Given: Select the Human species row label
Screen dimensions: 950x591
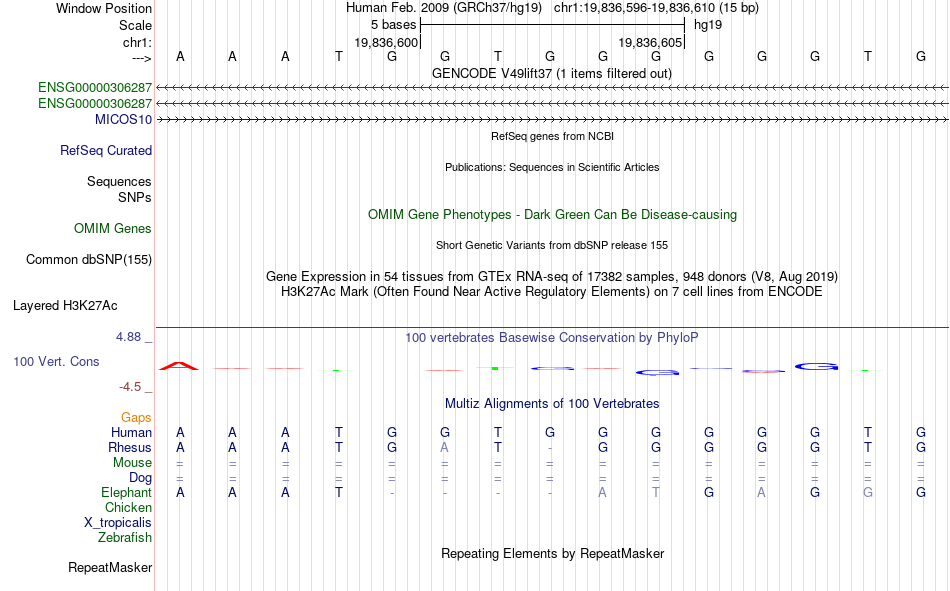Looking at the screenshot, I should pyautogui.click(x=131, y=432).
